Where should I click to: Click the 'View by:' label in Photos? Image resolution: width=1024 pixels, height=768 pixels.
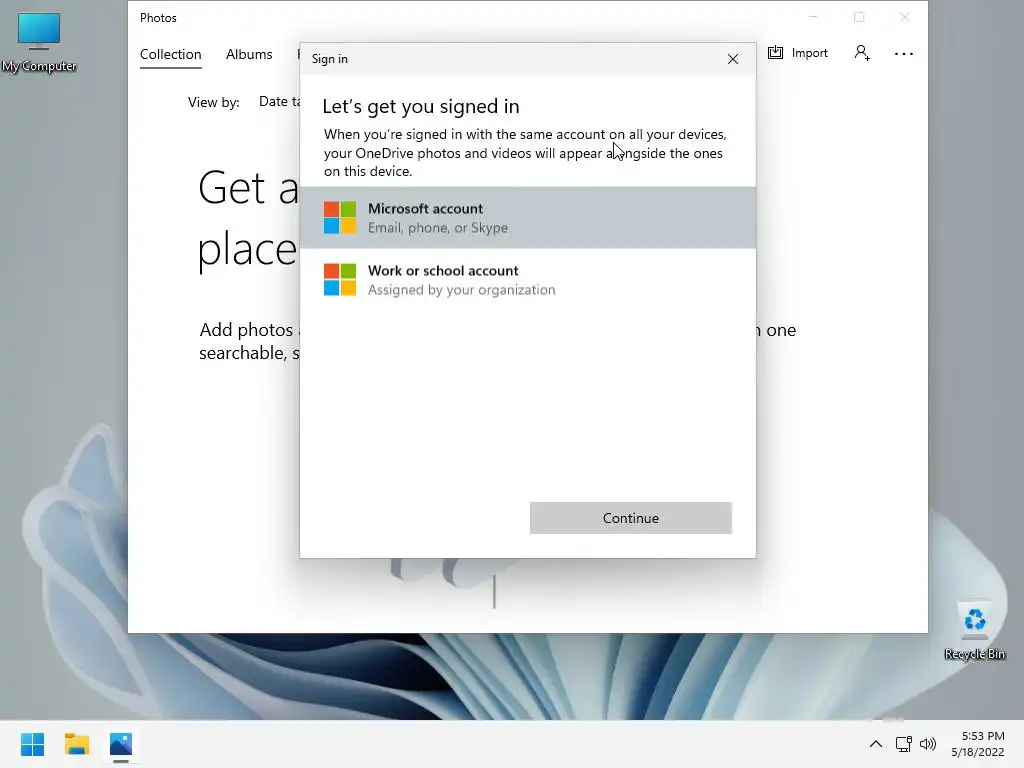[214, 103]
